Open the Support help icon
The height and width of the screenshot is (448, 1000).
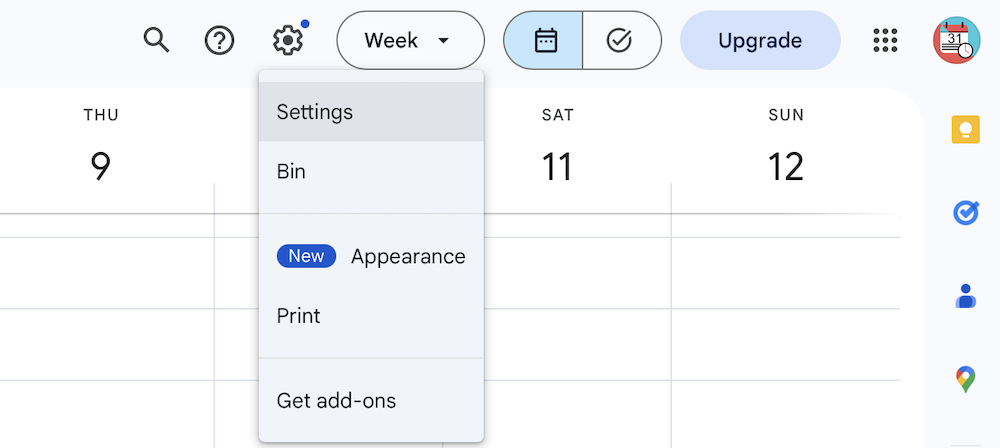click(x=219, y=41)
